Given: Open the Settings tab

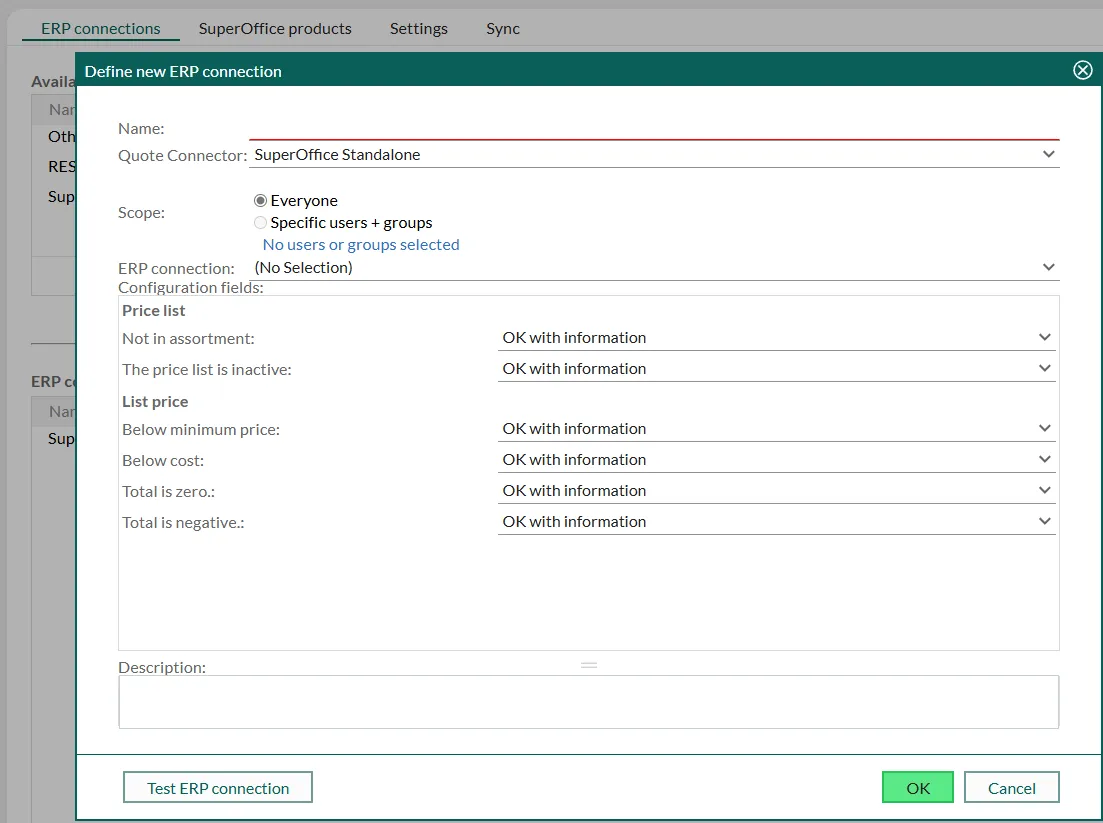Looking at the screenshot, I should pyautogui.click(x=418, y=28).
